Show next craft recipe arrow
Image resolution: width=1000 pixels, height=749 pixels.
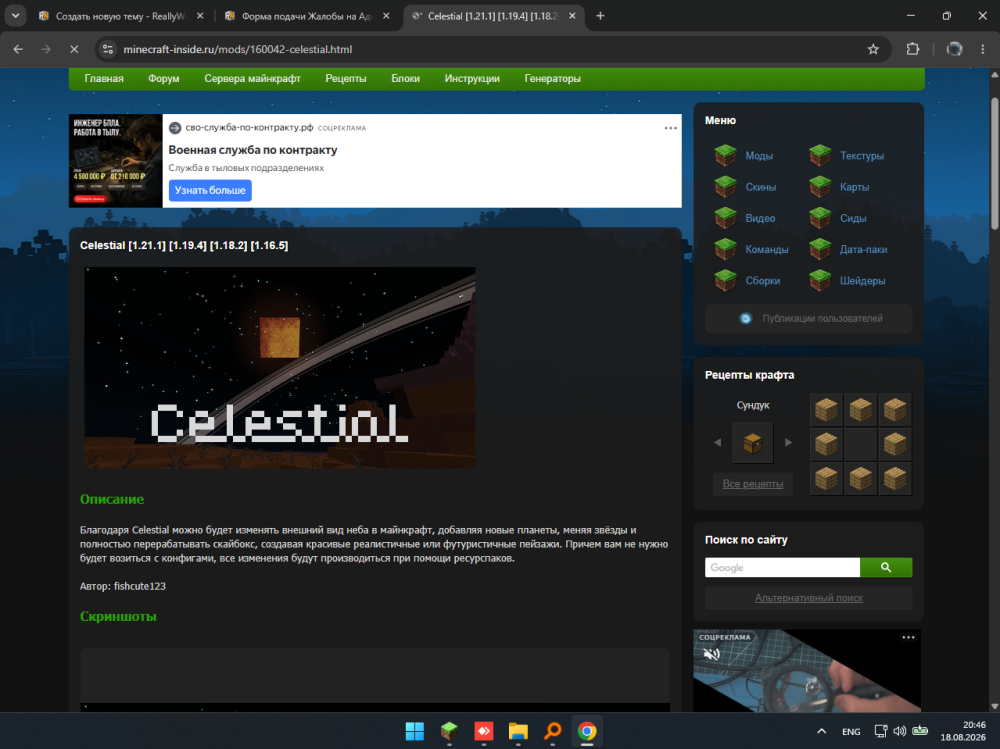click(x=788, y=442)
